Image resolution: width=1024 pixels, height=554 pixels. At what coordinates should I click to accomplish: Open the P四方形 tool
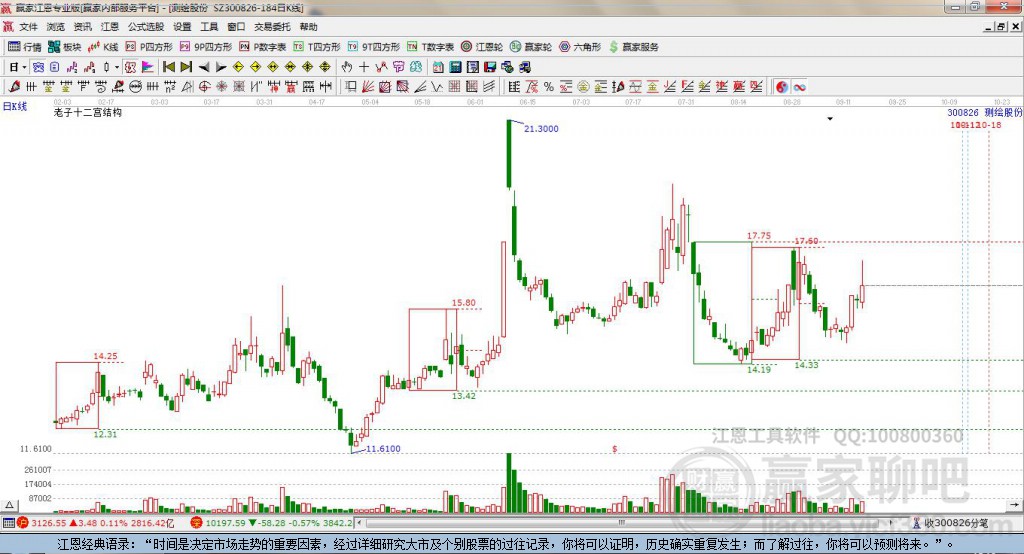point(149,47)
